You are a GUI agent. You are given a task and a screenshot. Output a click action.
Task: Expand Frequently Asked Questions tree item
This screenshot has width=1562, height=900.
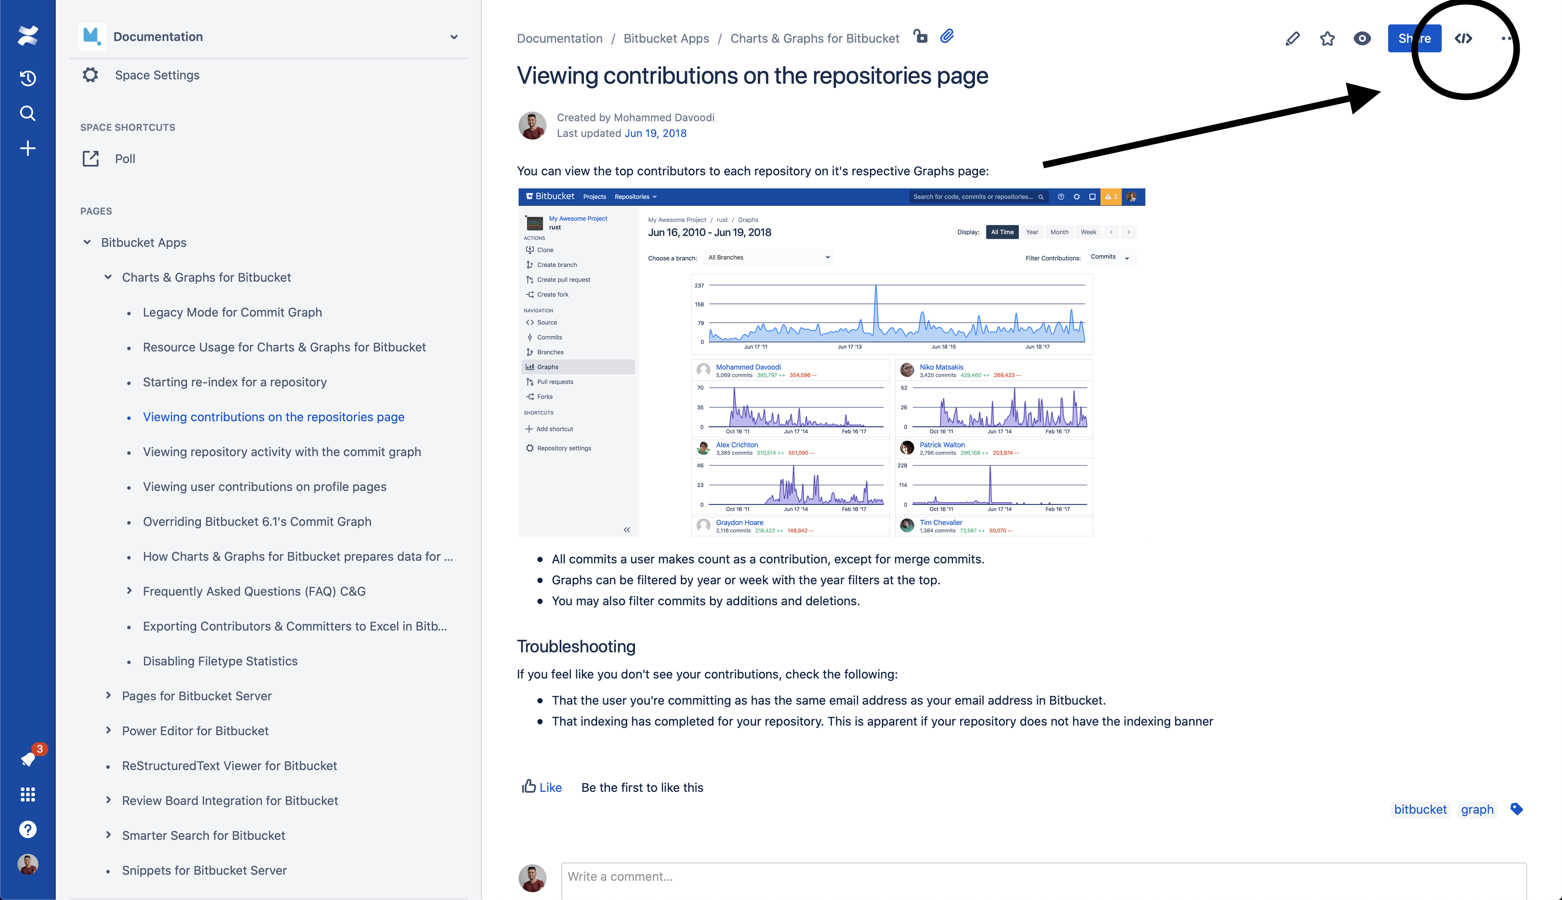(129, 591)
